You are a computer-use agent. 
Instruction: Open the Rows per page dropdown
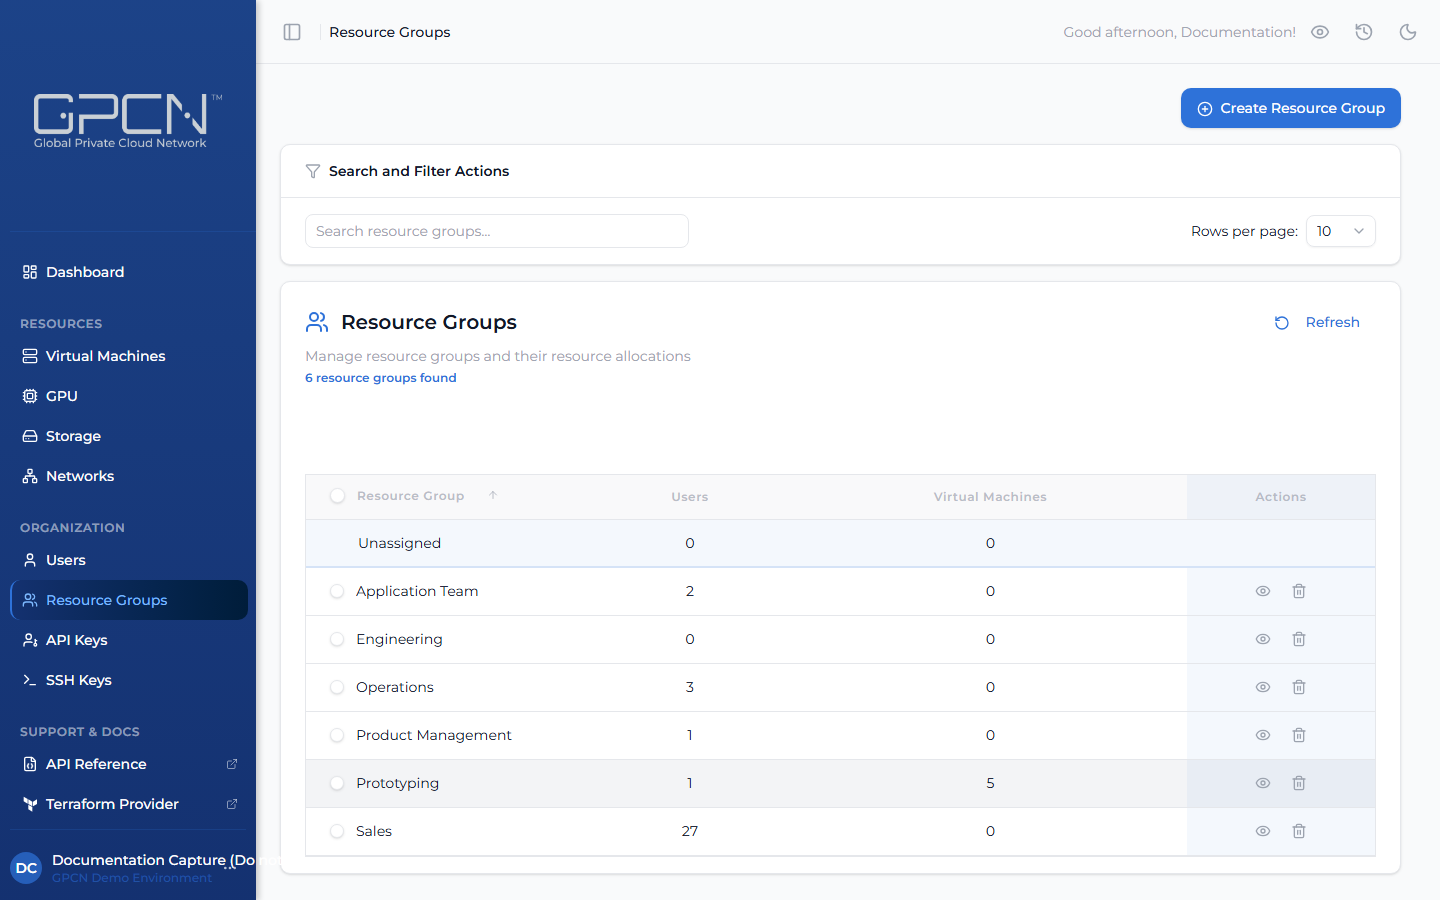(1341, 231)
